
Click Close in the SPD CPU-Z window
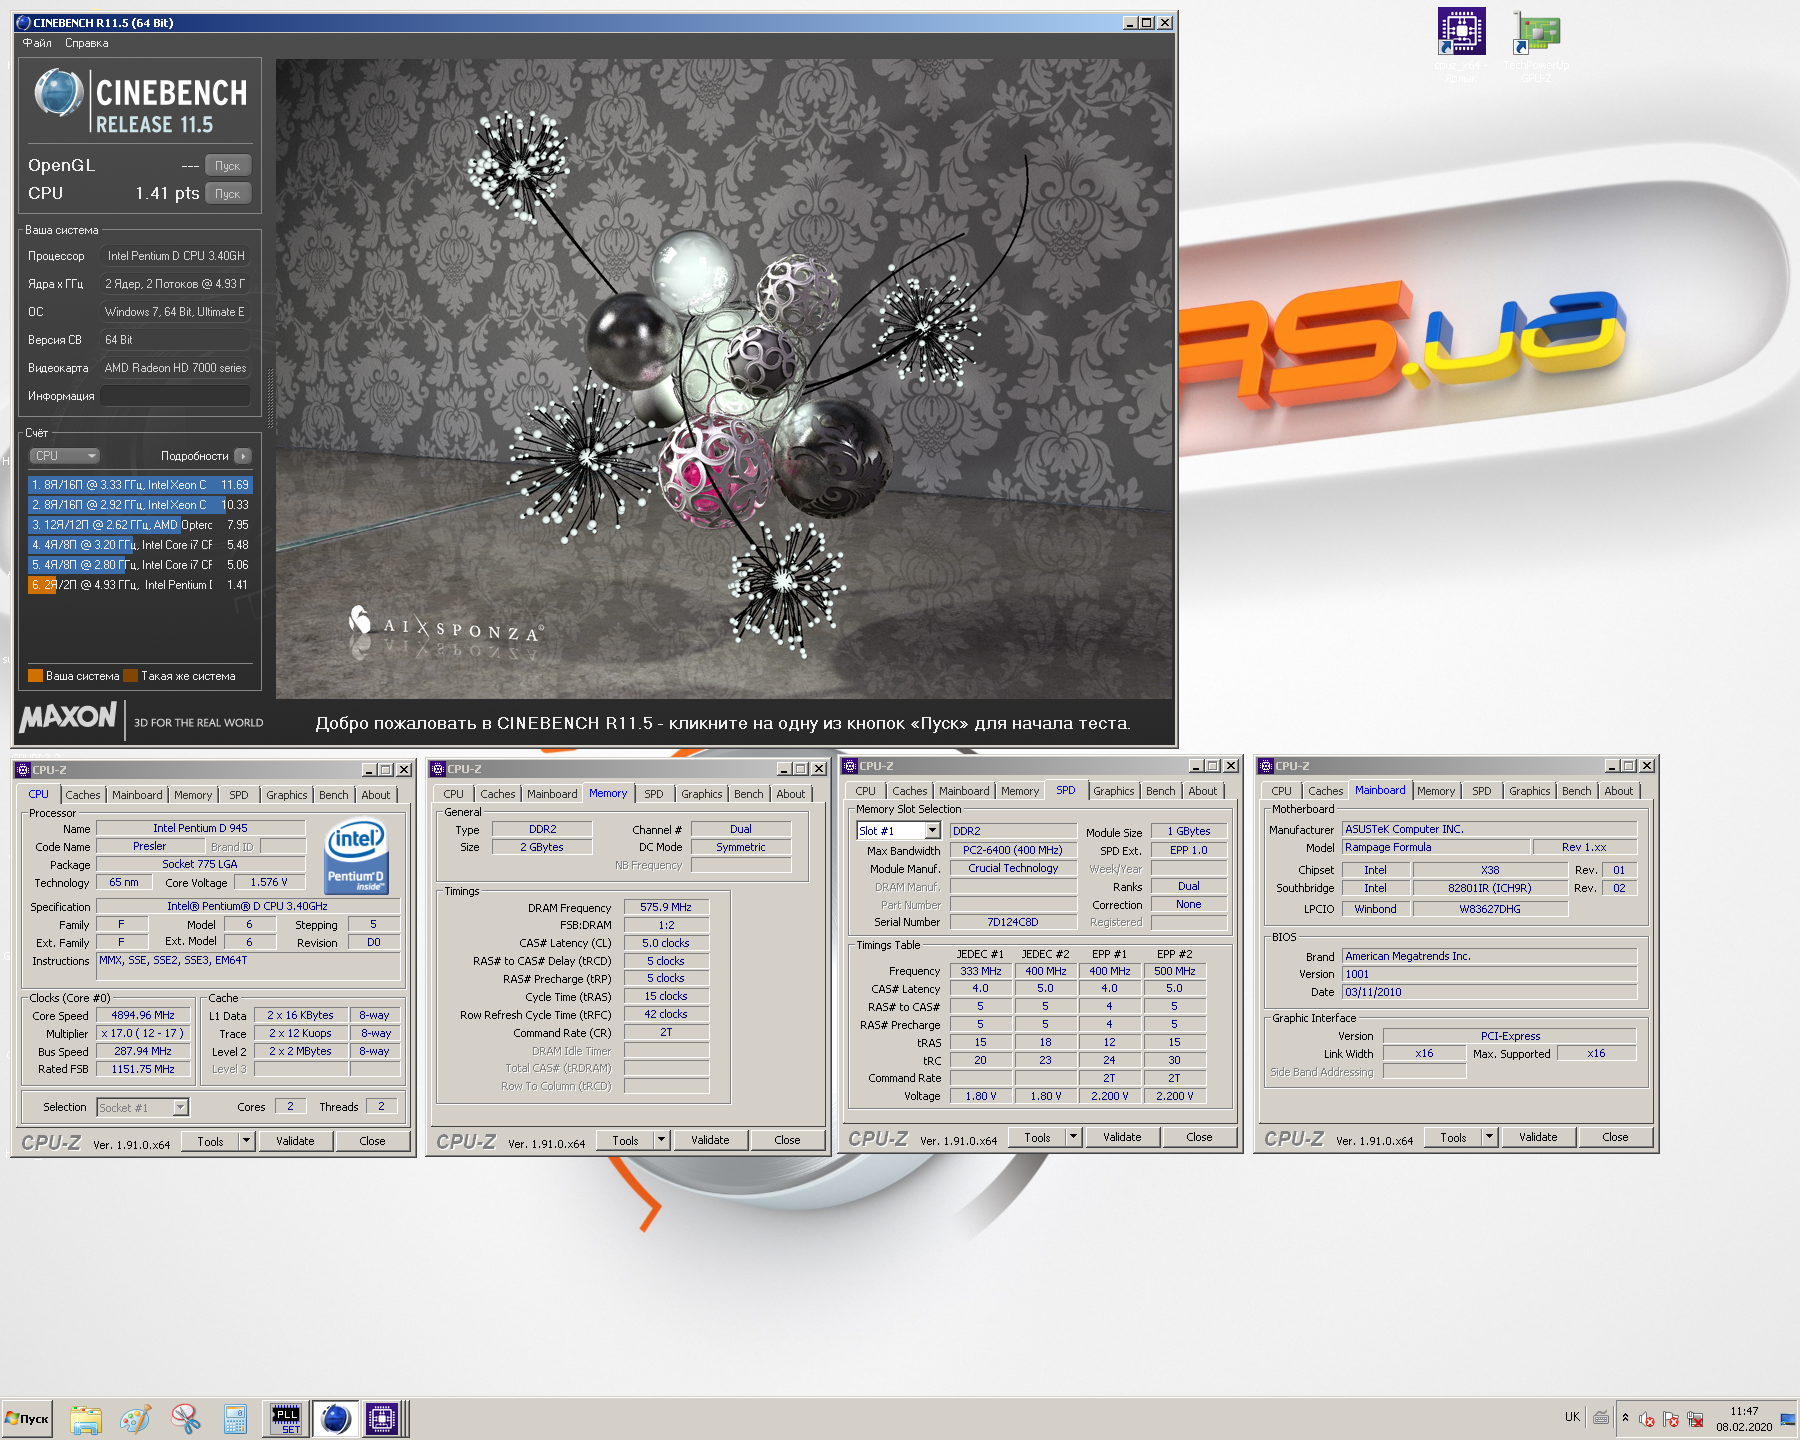pos(1199,1137)
